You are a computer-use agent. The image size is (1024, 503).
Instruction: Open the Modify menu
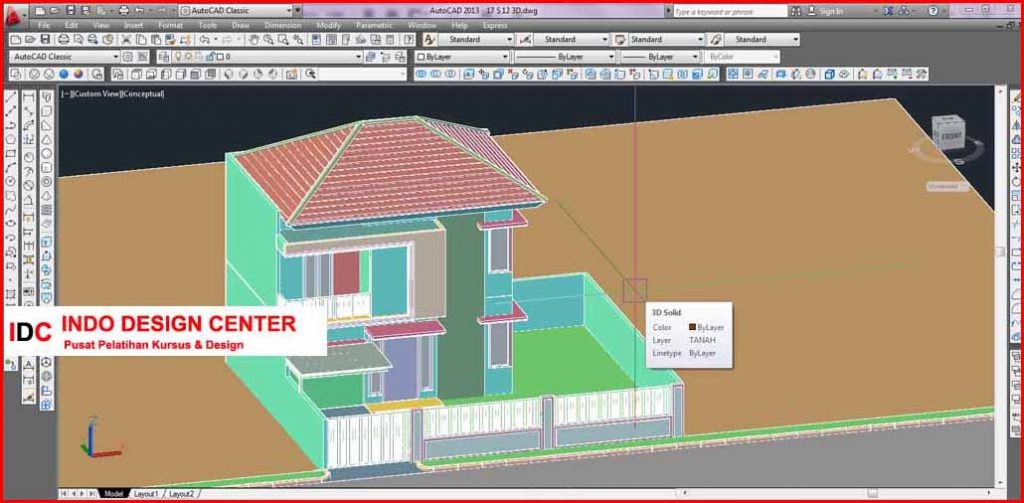pos(328,25)
